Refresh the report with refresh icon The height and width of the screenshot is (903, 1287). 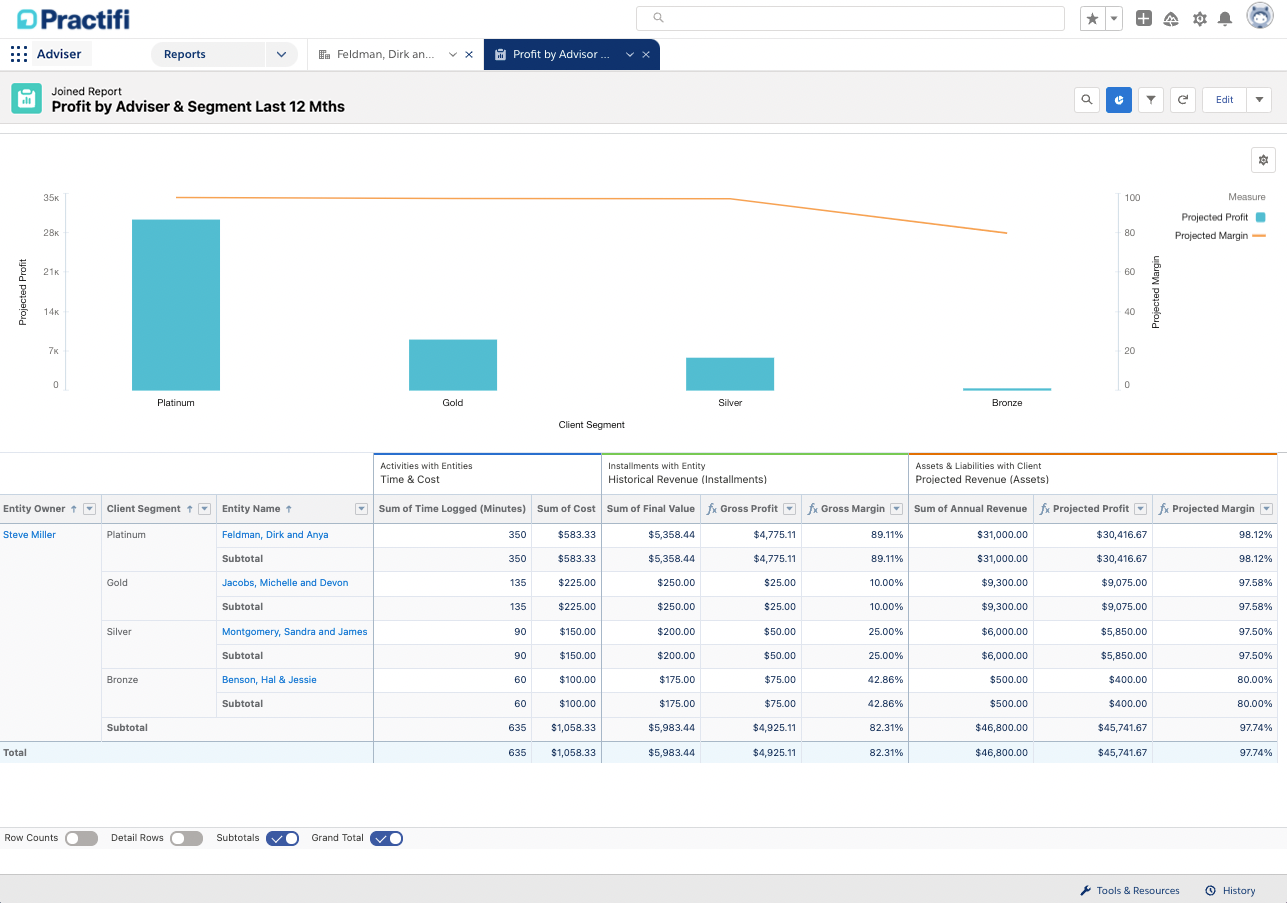(1183, 100)
